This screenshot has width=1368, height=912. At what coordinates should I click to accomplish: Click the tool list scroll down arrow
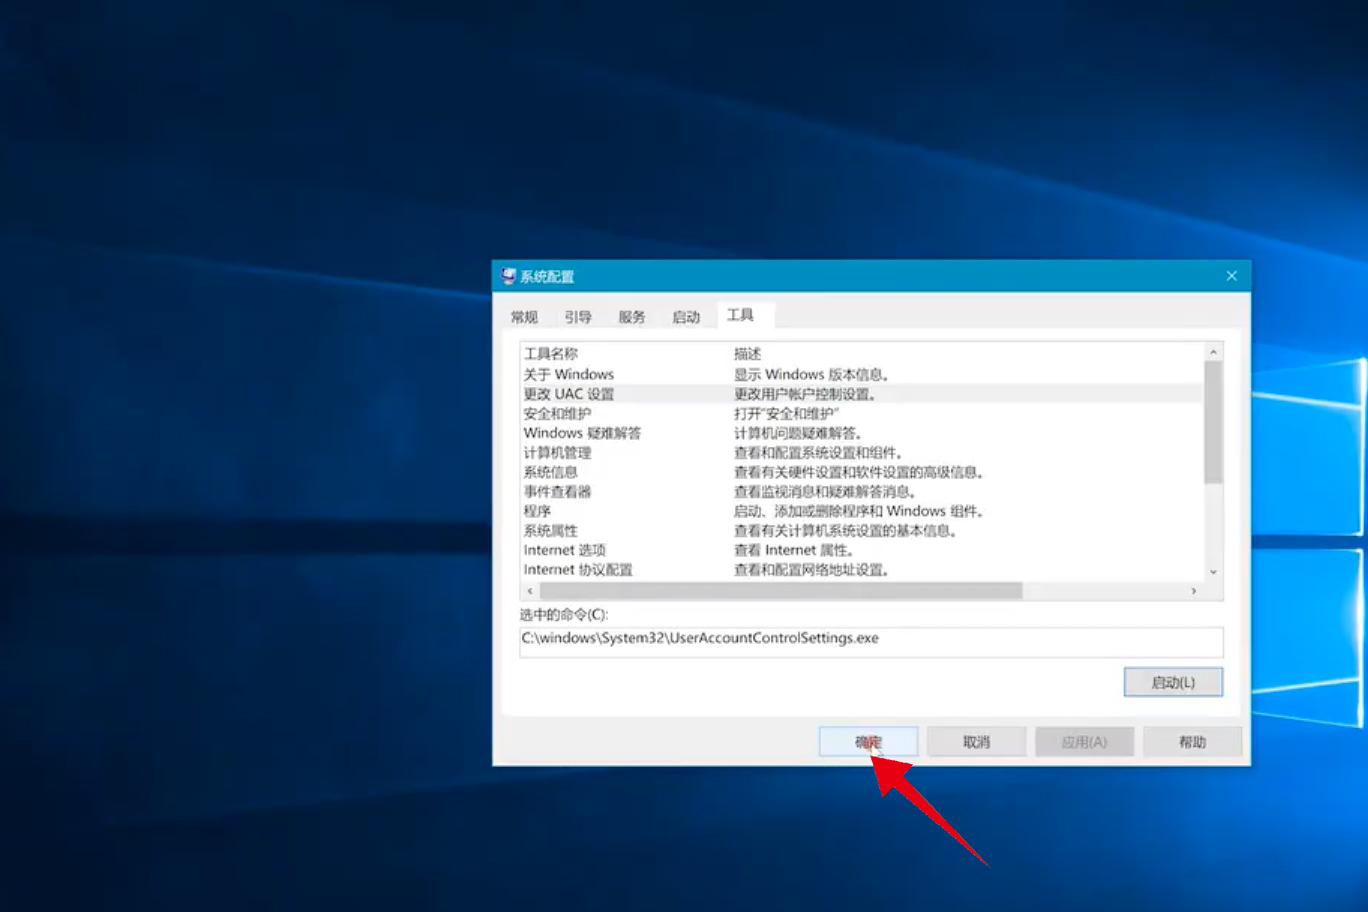tap(1213, 572)
